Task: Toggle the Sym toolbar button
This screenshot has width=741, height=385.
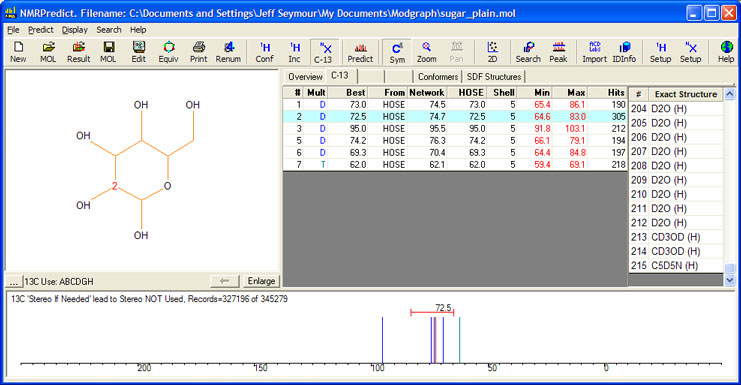Action: click(397, 52)
